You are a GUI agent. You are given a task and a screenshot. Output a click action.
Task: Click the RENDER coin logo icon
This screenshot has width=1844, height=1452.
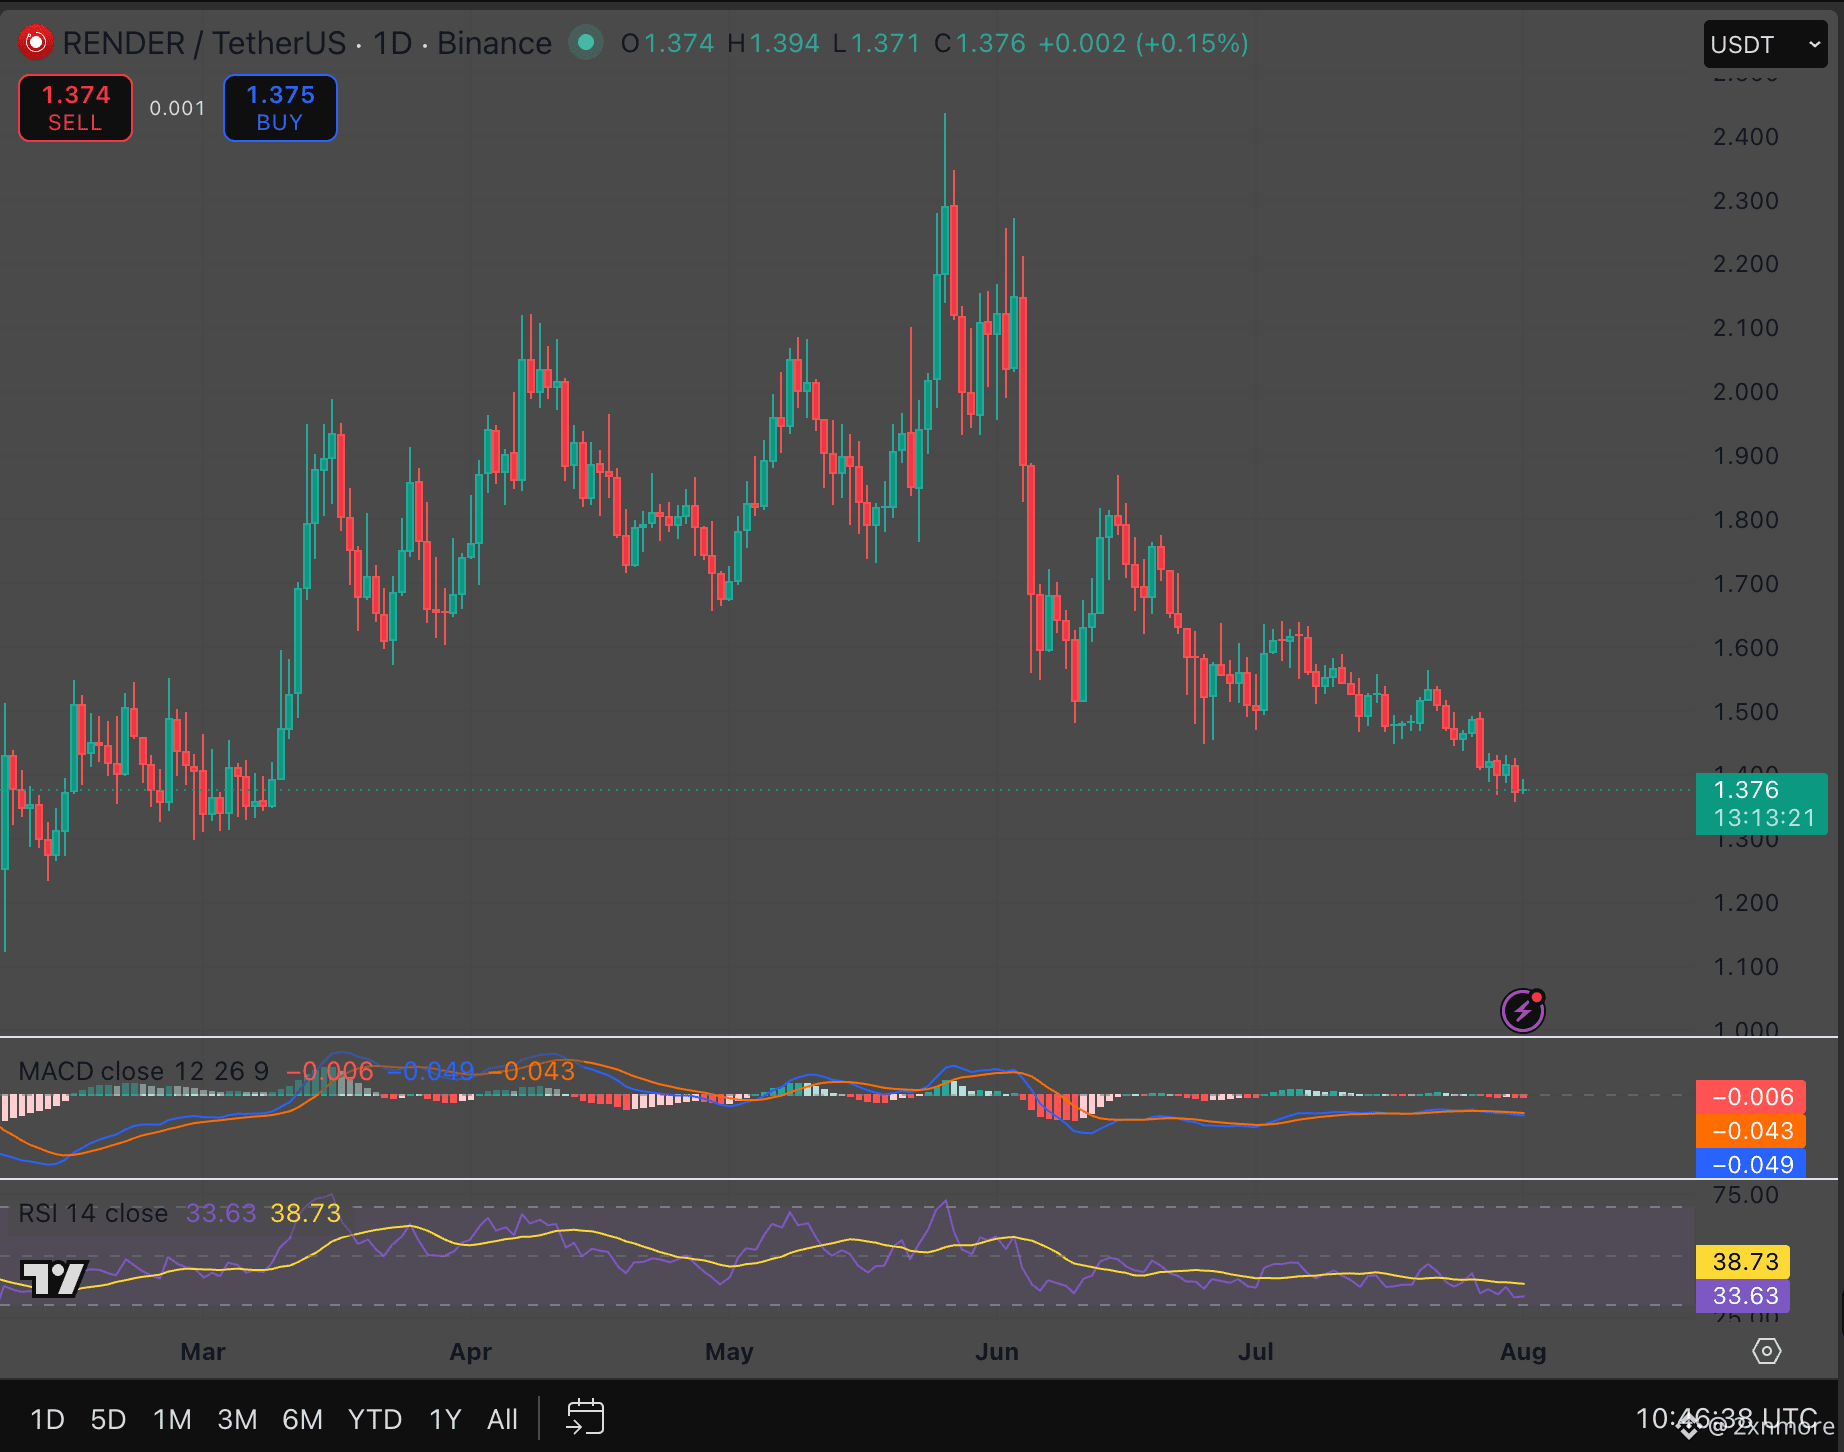(36, 43)
